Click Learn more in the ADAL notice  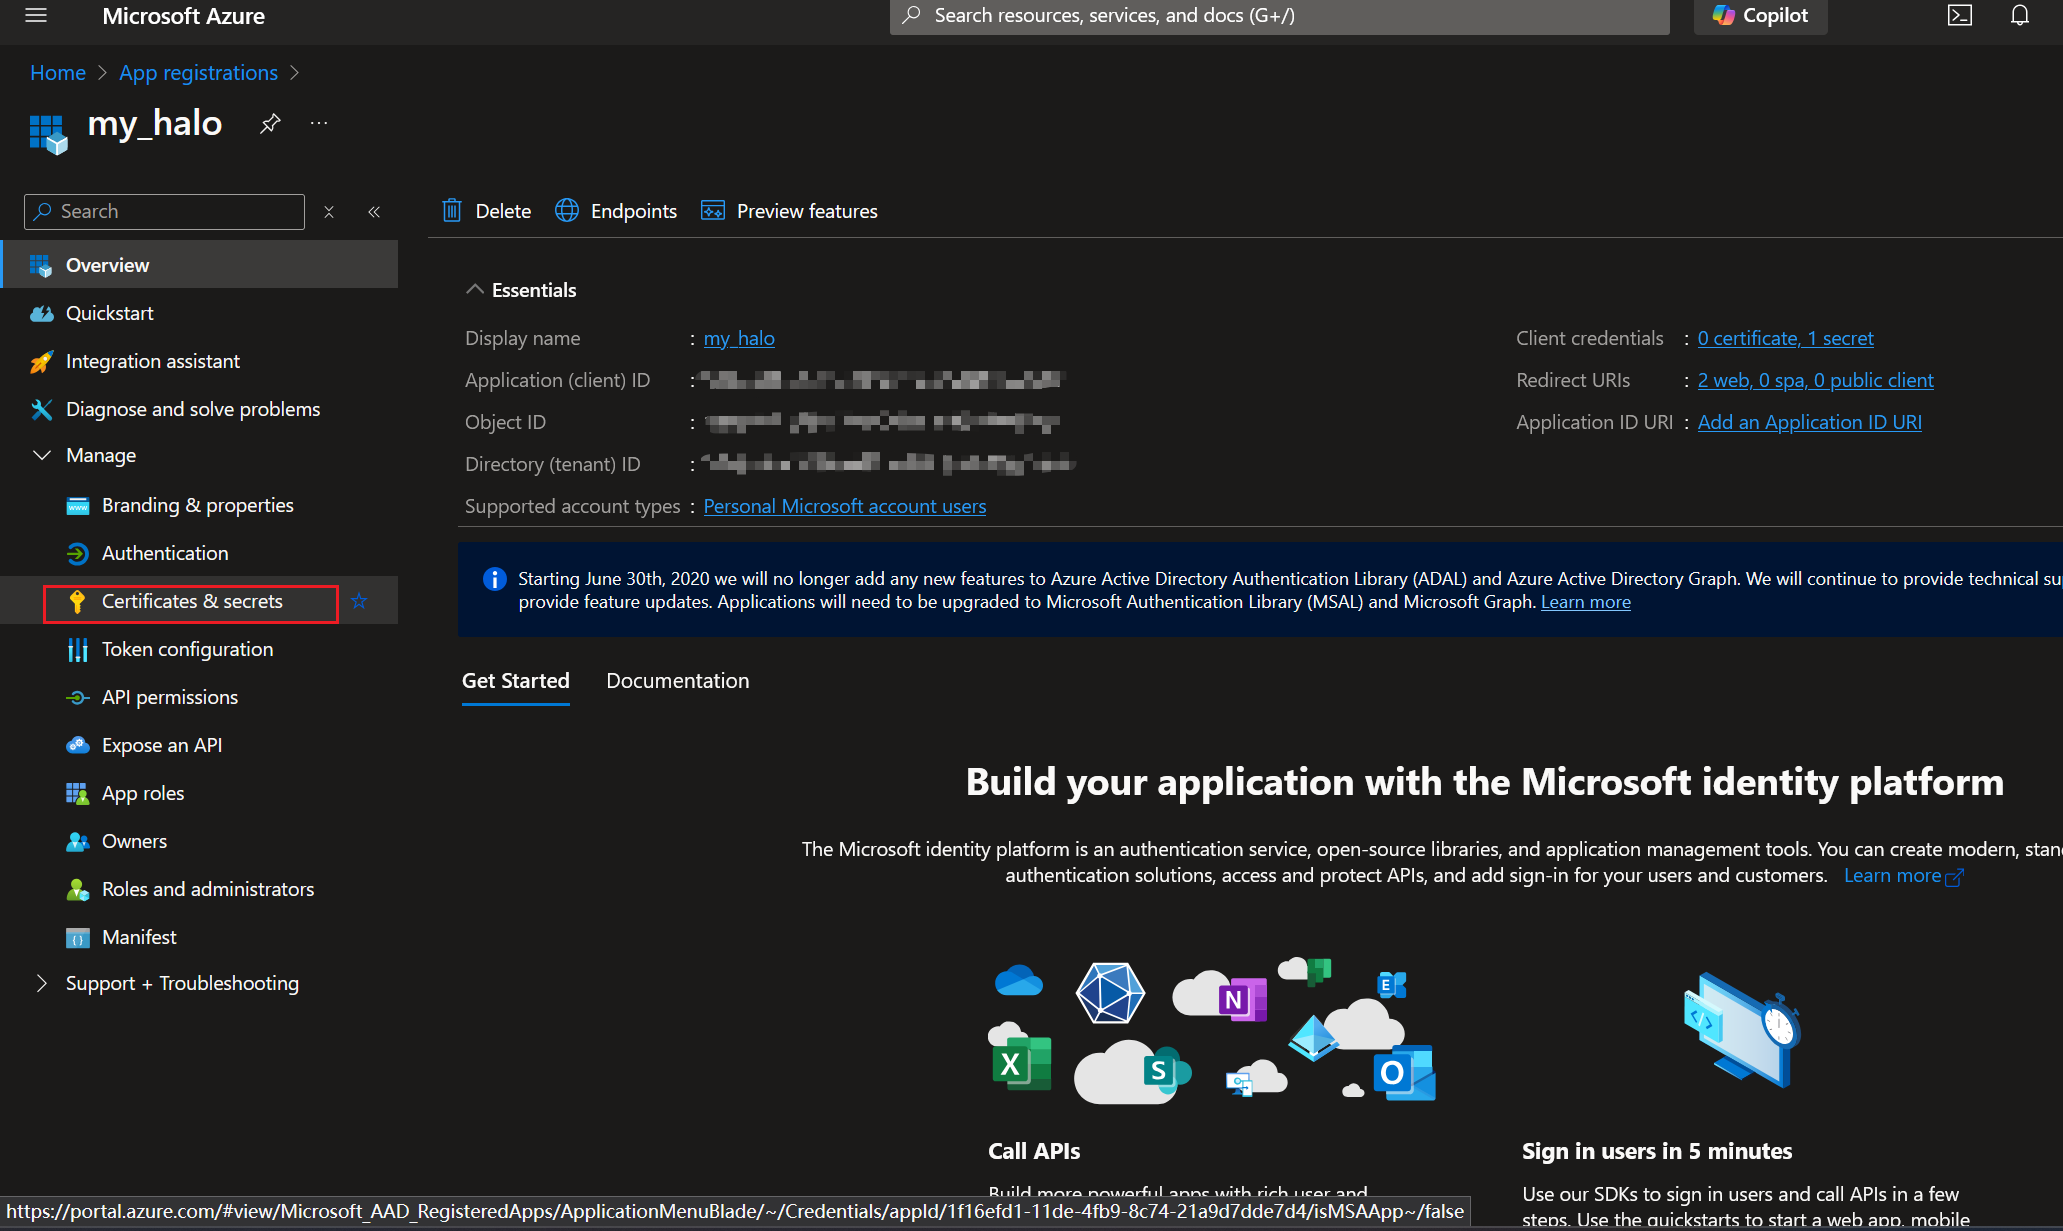tap(1585, 602)
